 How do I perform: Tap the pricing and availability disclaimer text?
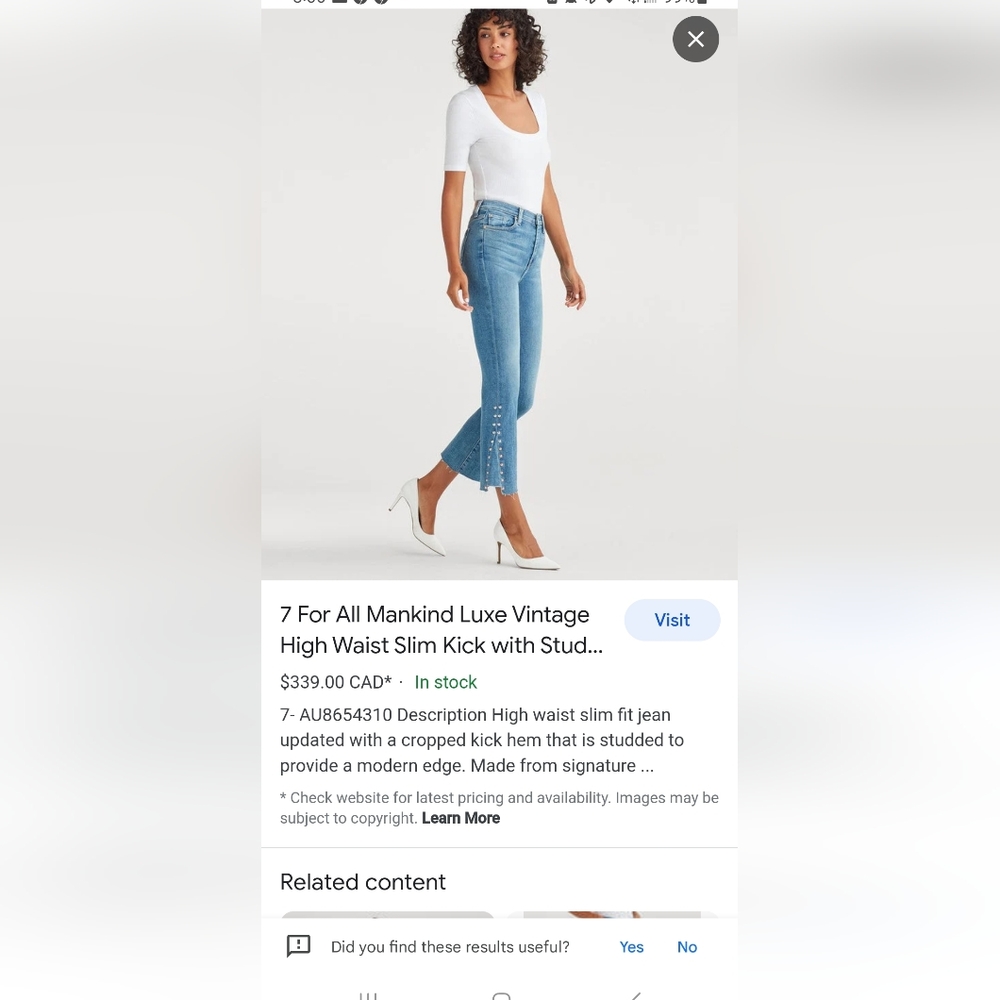point(499,807)
